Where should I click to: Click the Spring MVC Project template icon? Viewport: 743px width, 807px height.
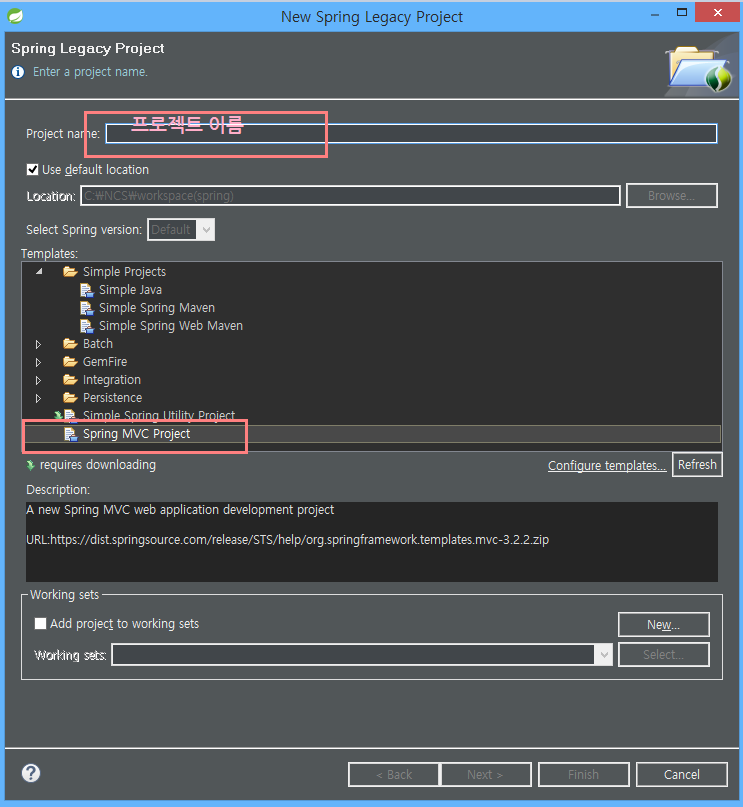70,434
